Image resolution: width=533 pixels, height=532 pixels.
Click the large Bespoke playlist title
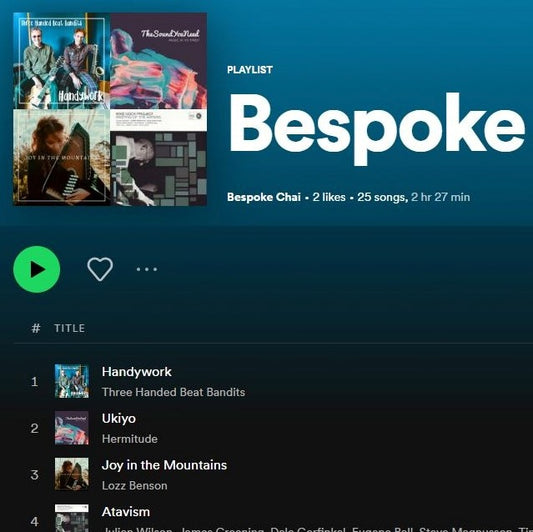(x=377, y=127)
